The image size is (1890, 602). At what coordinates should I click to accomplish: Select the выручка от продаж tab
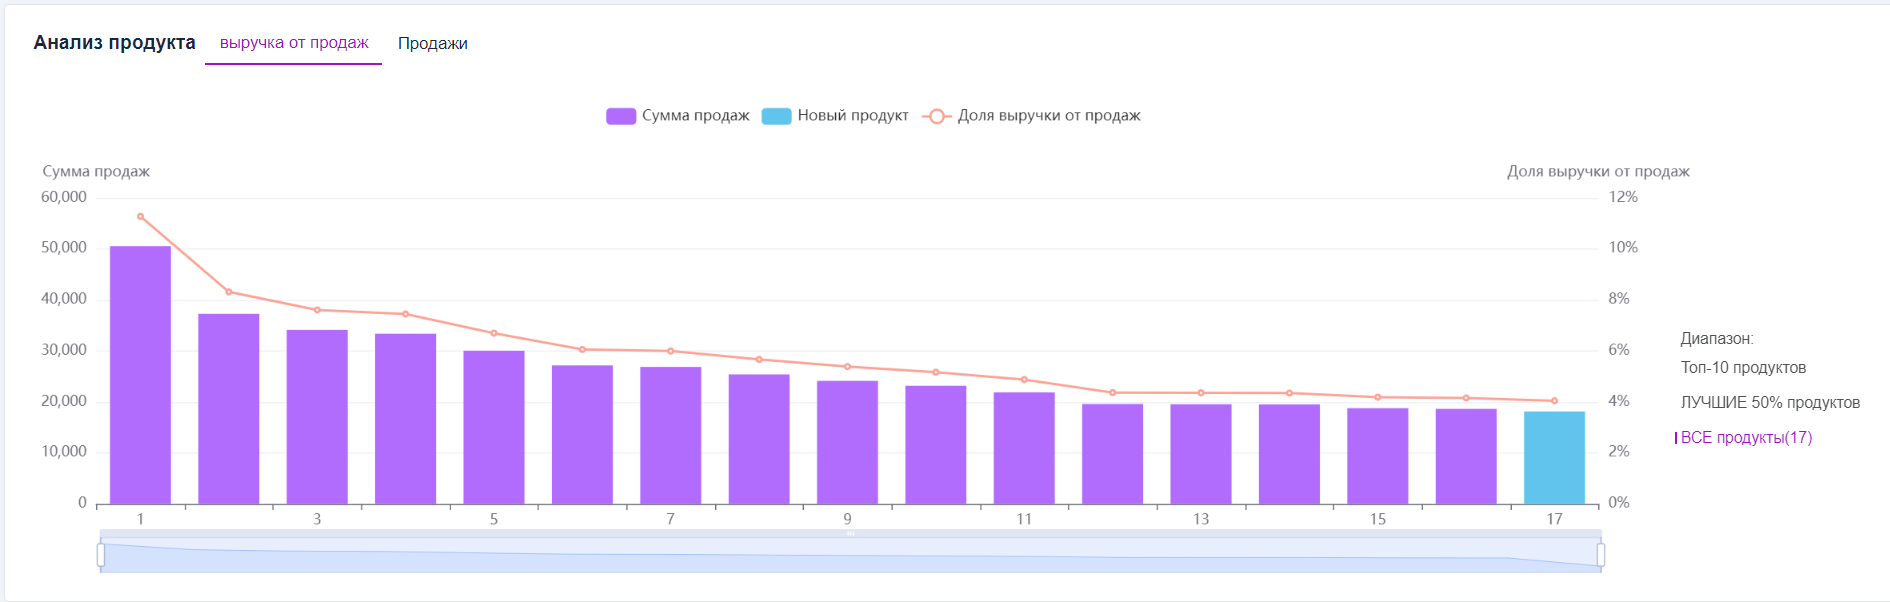click(294, 43)
